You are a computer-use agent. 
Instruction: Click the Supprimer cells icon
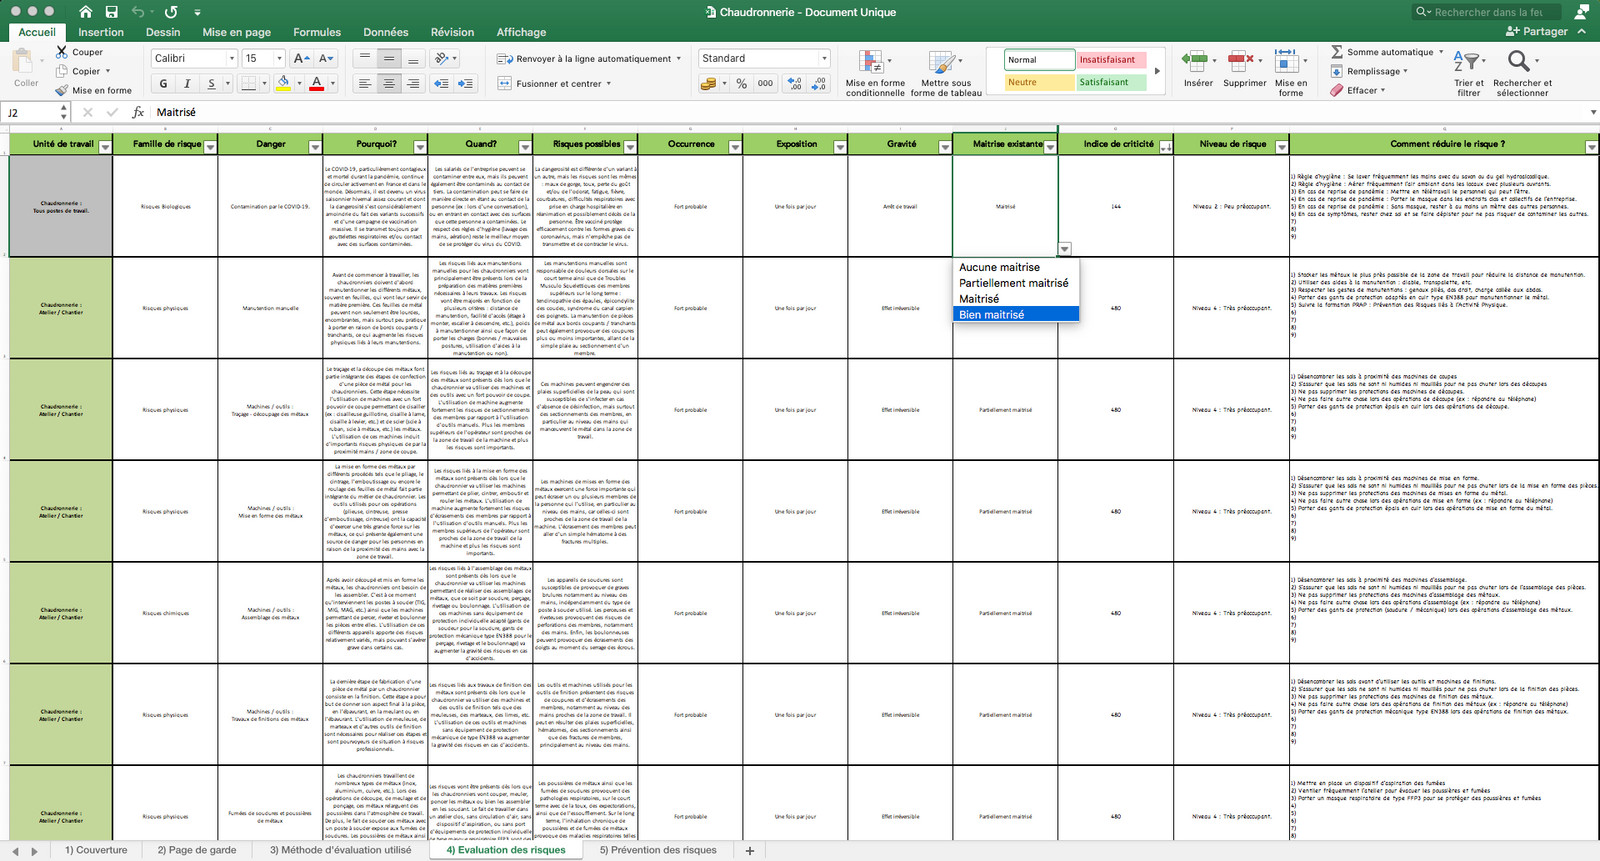coord(1241,60)
